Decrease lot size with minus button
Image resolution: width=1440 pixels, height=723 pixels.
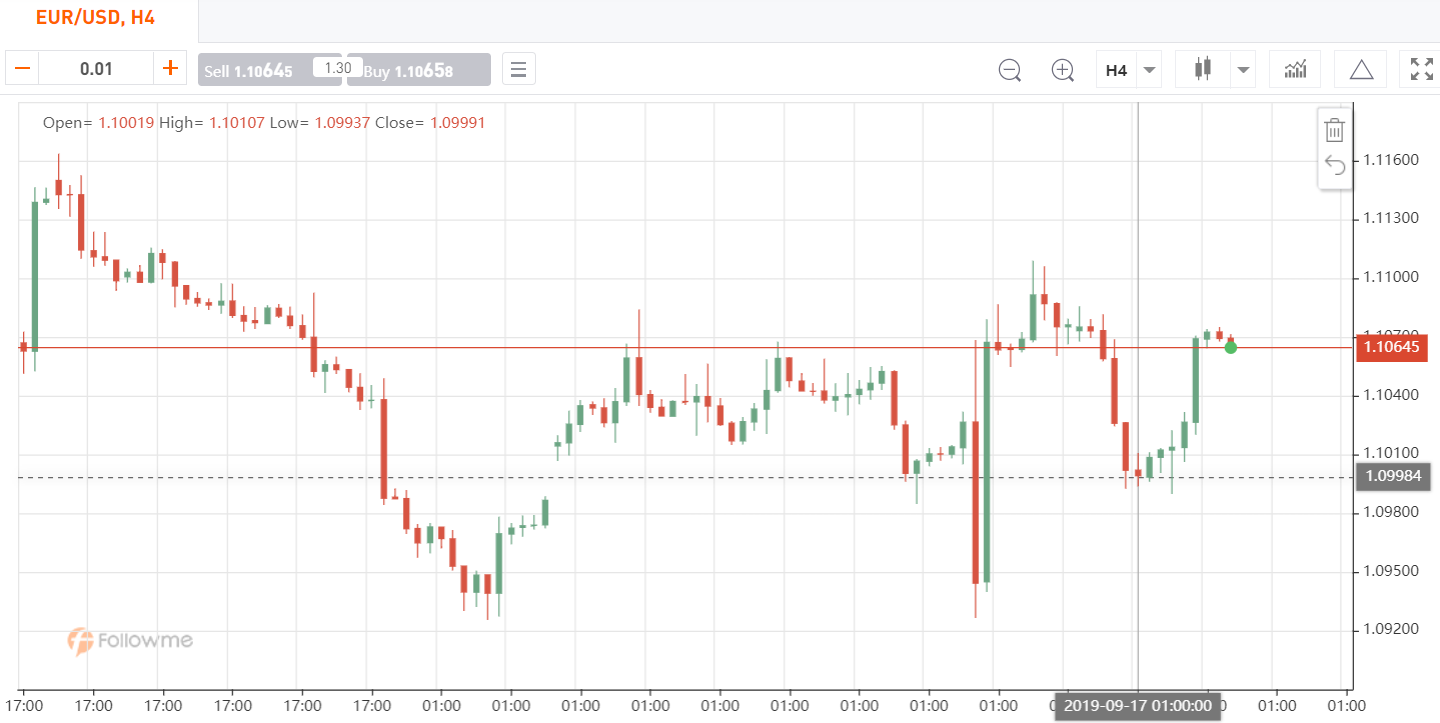(x=23, y=69)
